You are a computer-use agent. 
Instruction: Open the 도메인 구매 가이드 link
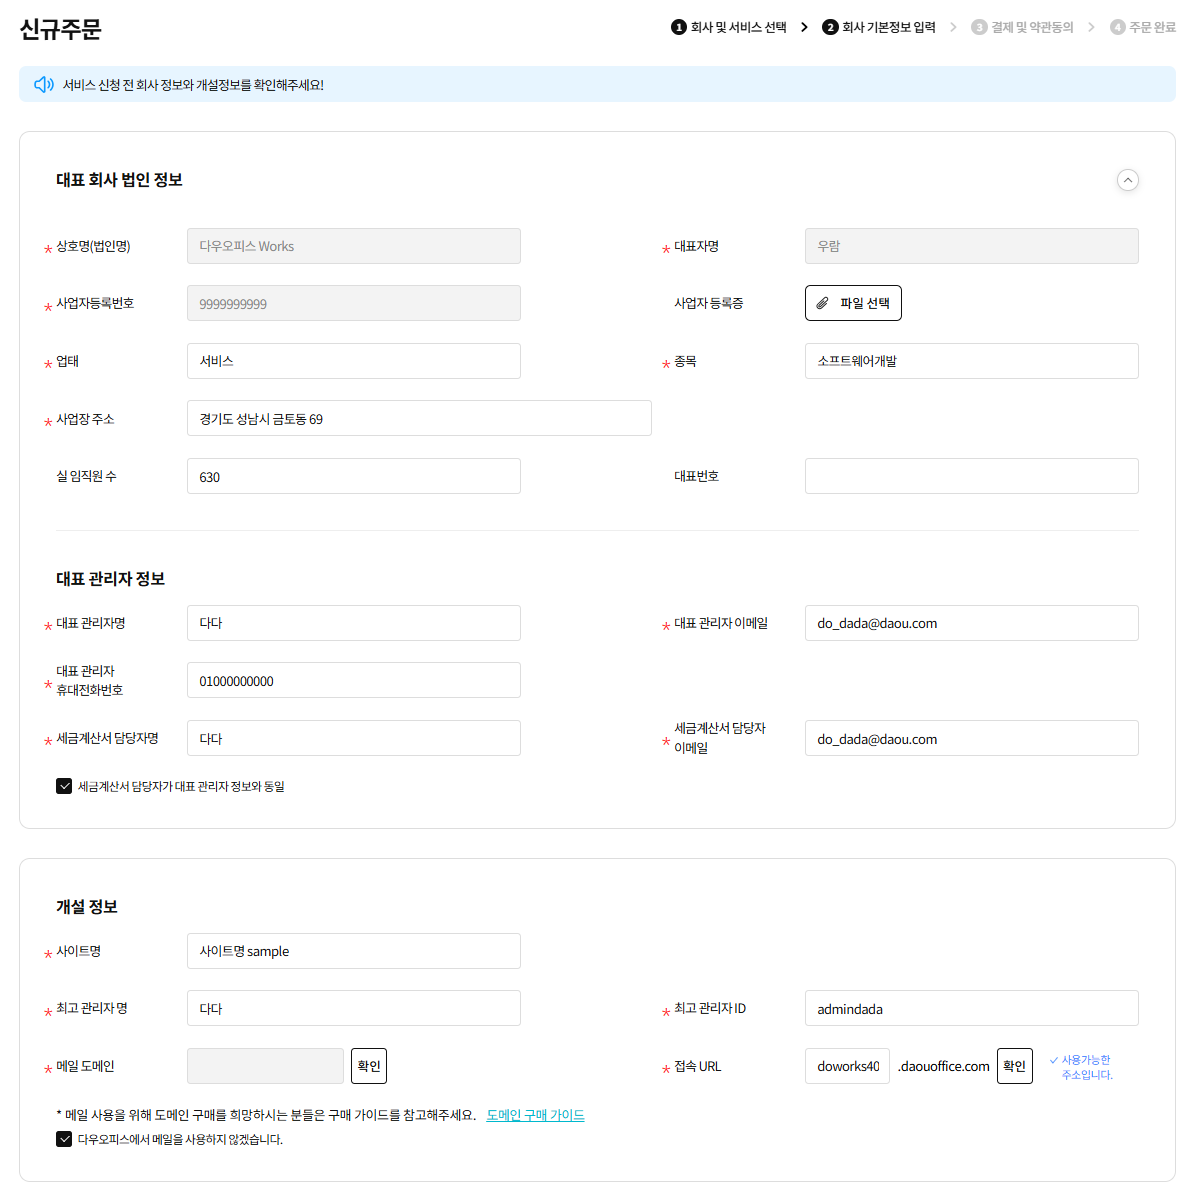[x=535, y=1115]
